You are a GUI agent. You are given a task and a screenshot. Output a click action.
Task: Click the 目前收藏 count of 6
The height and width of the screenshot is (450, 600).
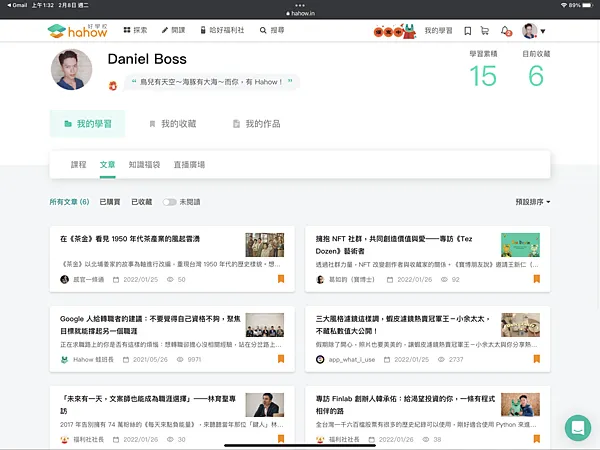pyautogui.click(x=536, y=75)
